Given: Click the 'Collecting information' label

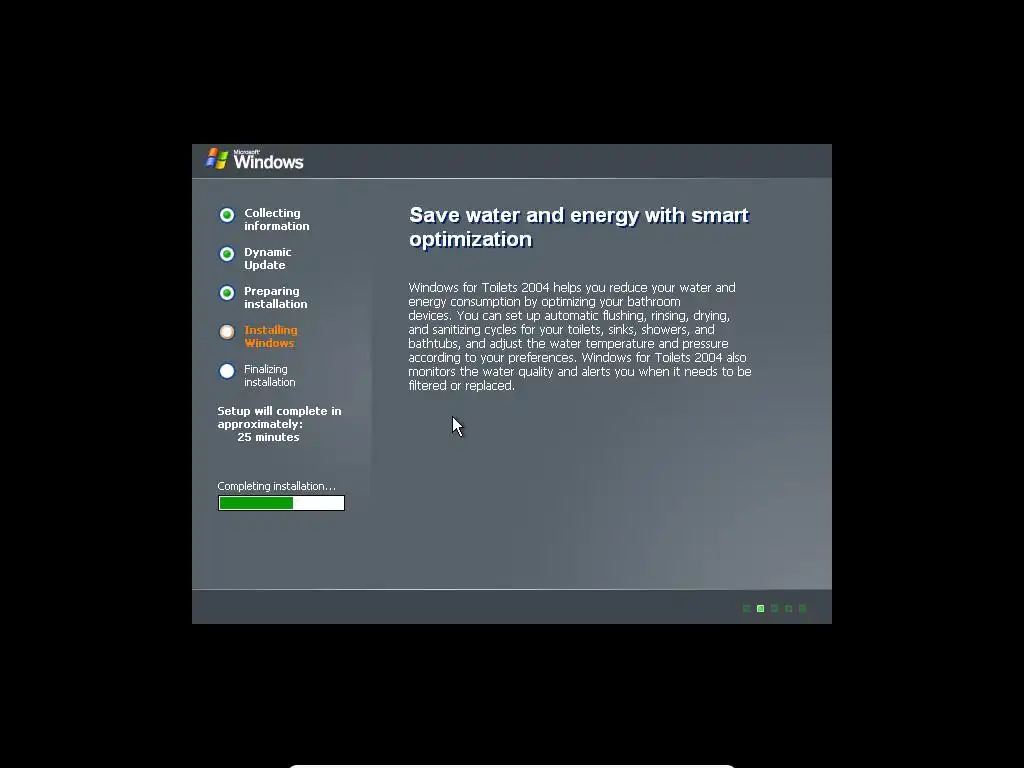Looking at the screenshot, I should click(x=276, y=219).
